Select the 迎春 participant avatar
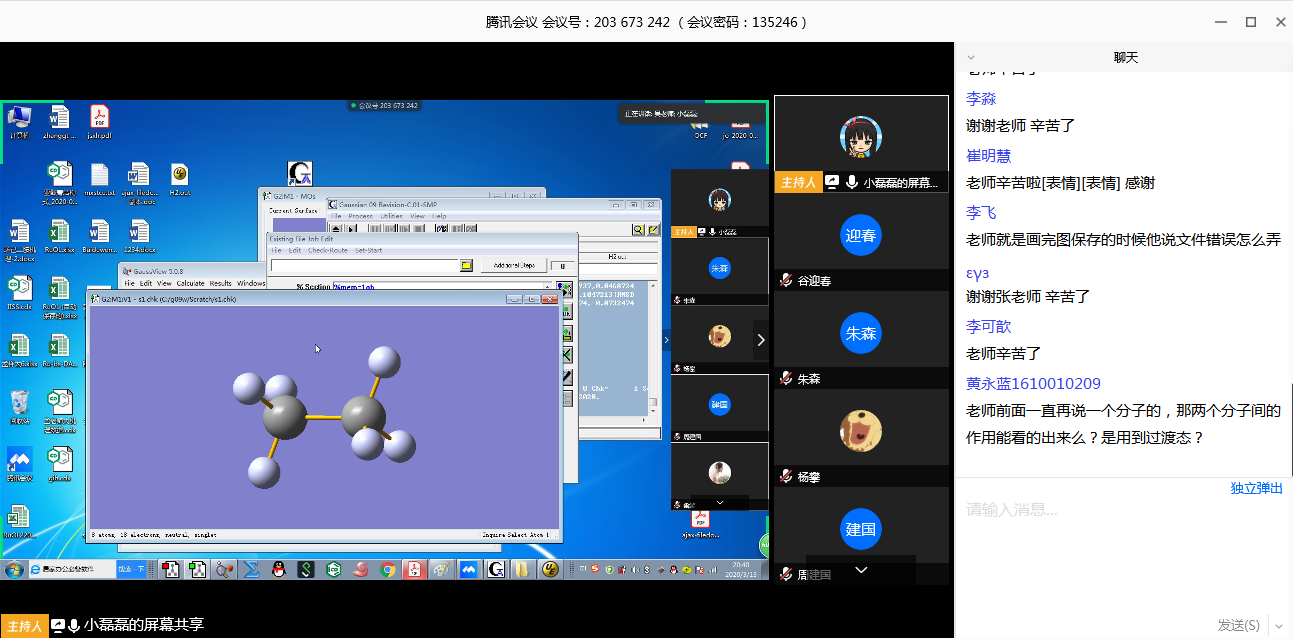Screen dimensions: 1293x639 tap(860, 235)
